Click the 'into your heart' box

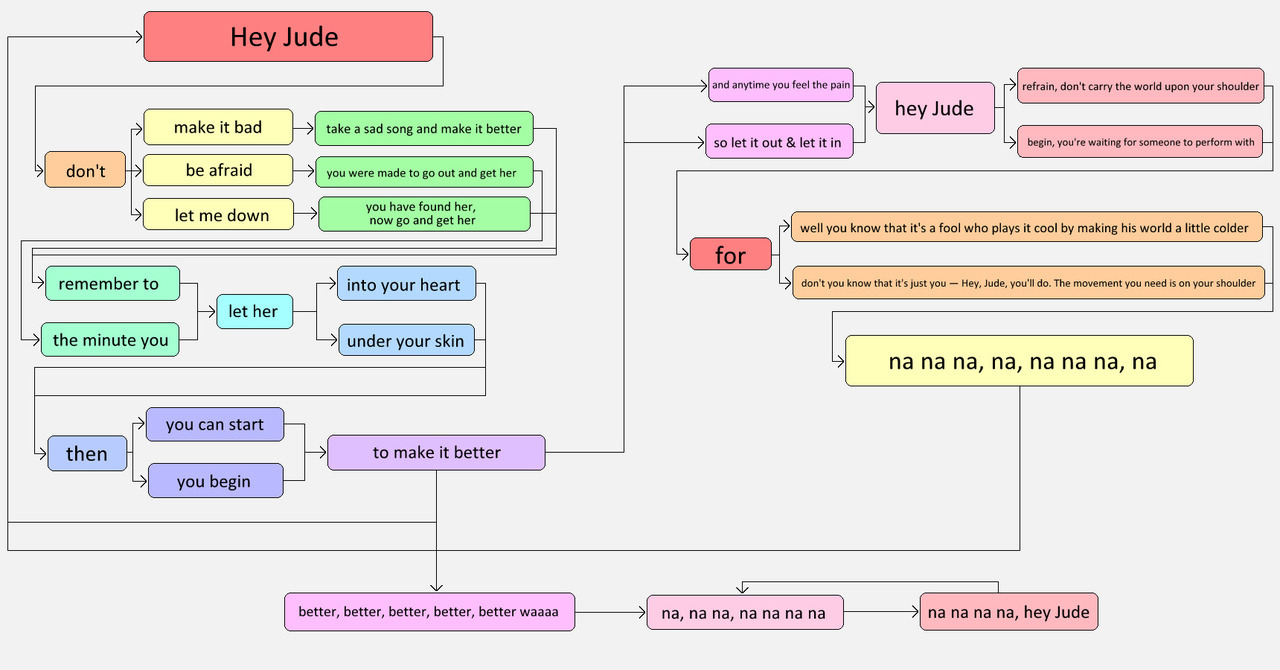coord(406,285)
